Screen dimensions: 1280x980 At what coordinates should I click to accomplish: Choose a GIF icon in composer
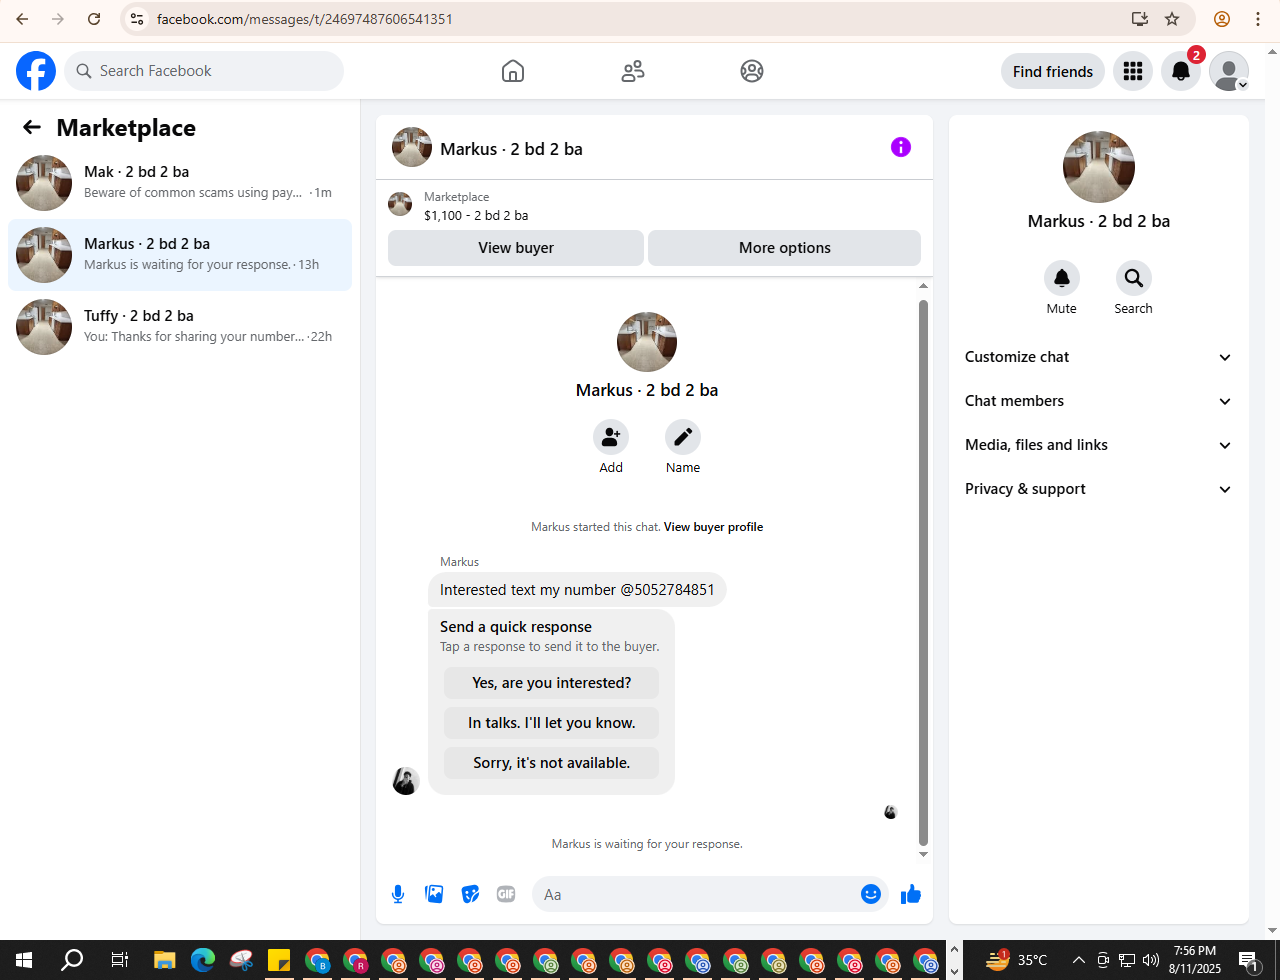coord(506,894)
